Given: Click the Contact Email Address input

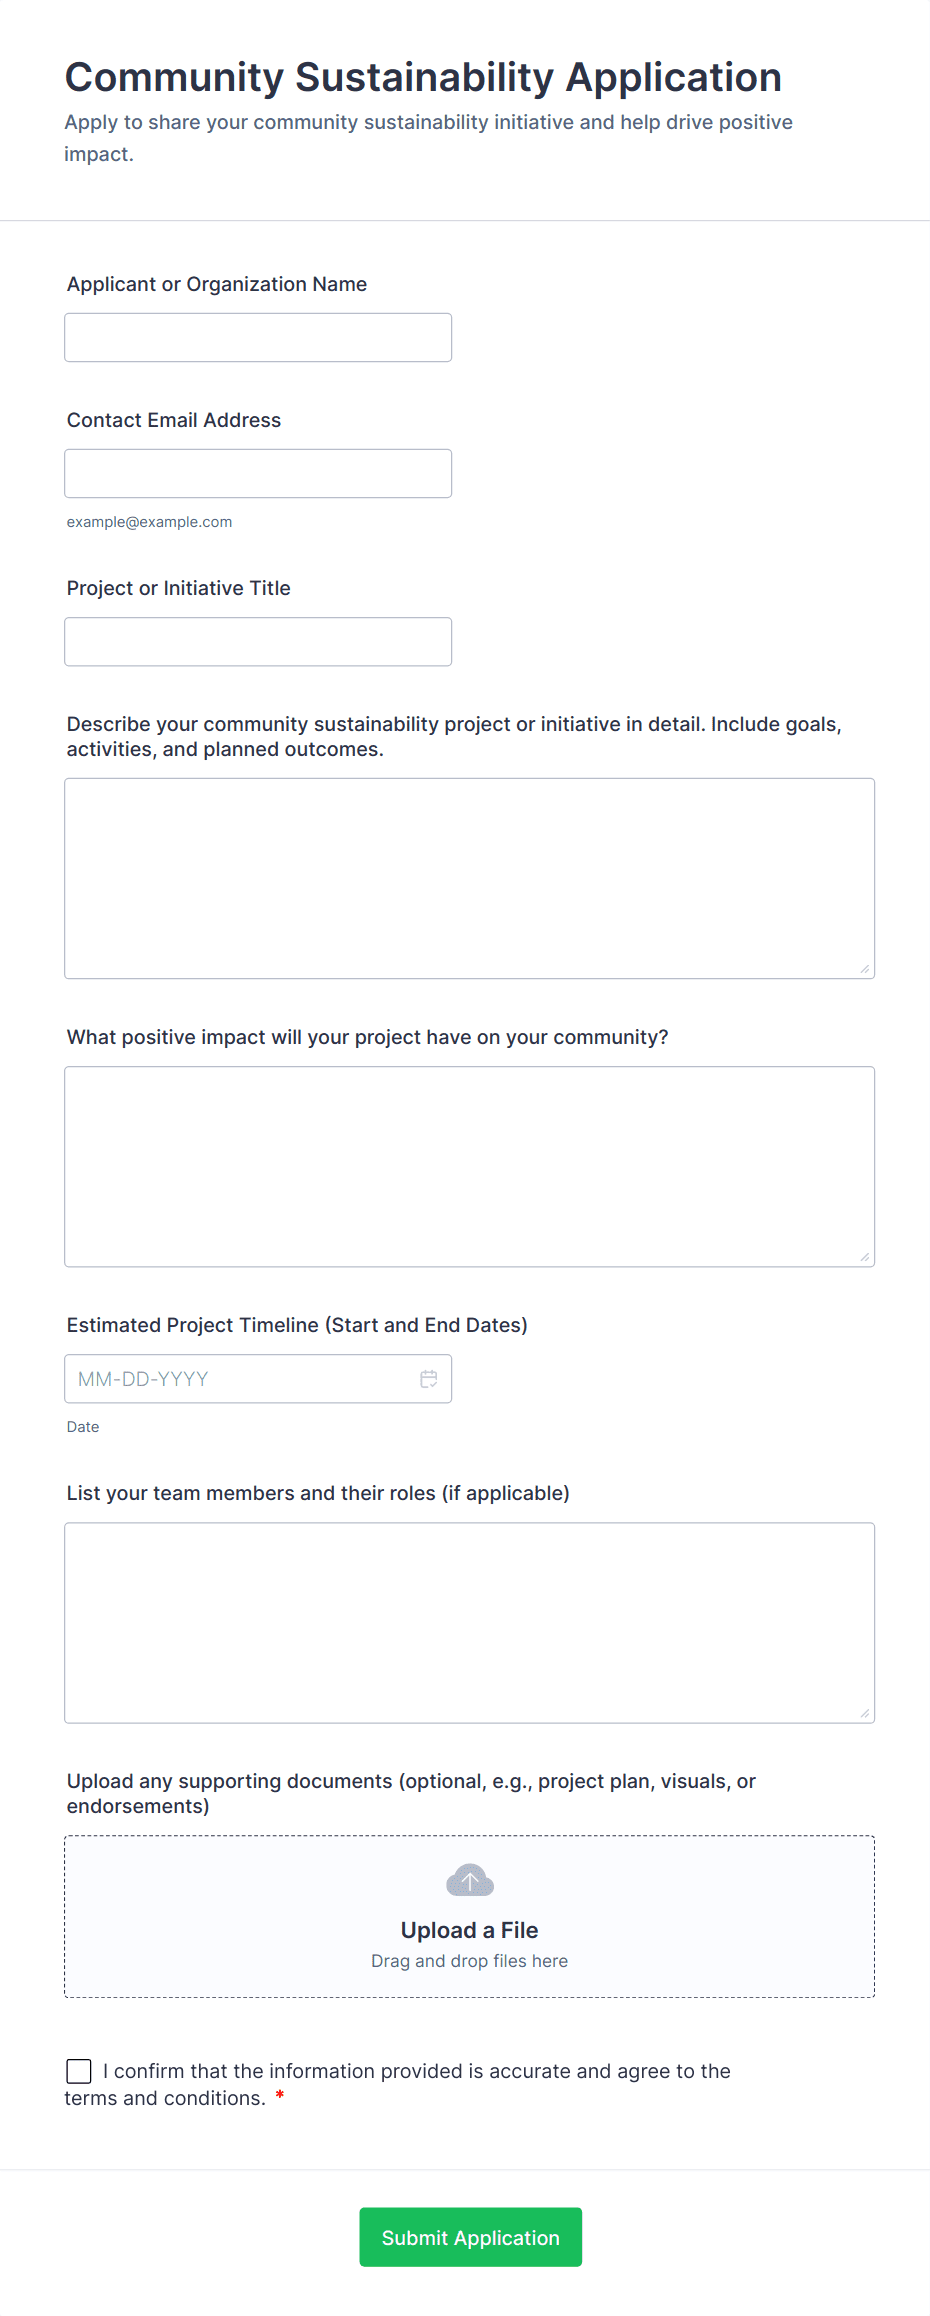Looking at the screenshot, I should 258,474.
